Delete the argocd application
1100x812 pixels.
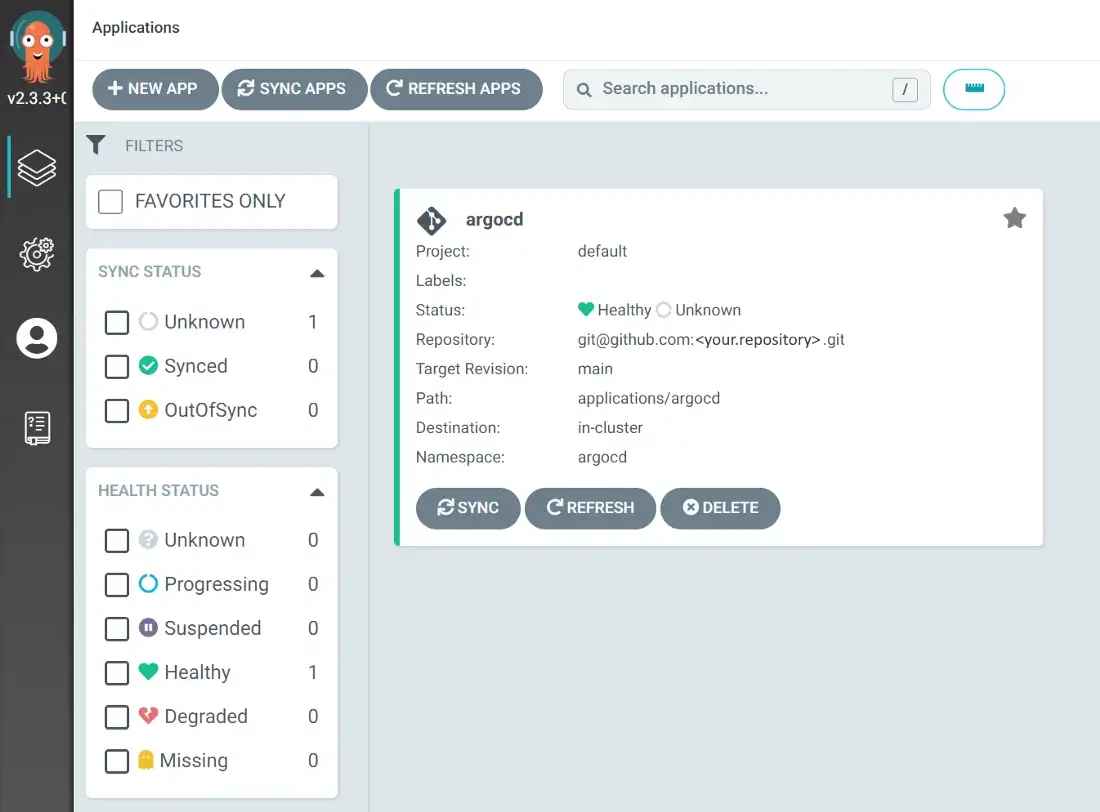click(720, 508)
